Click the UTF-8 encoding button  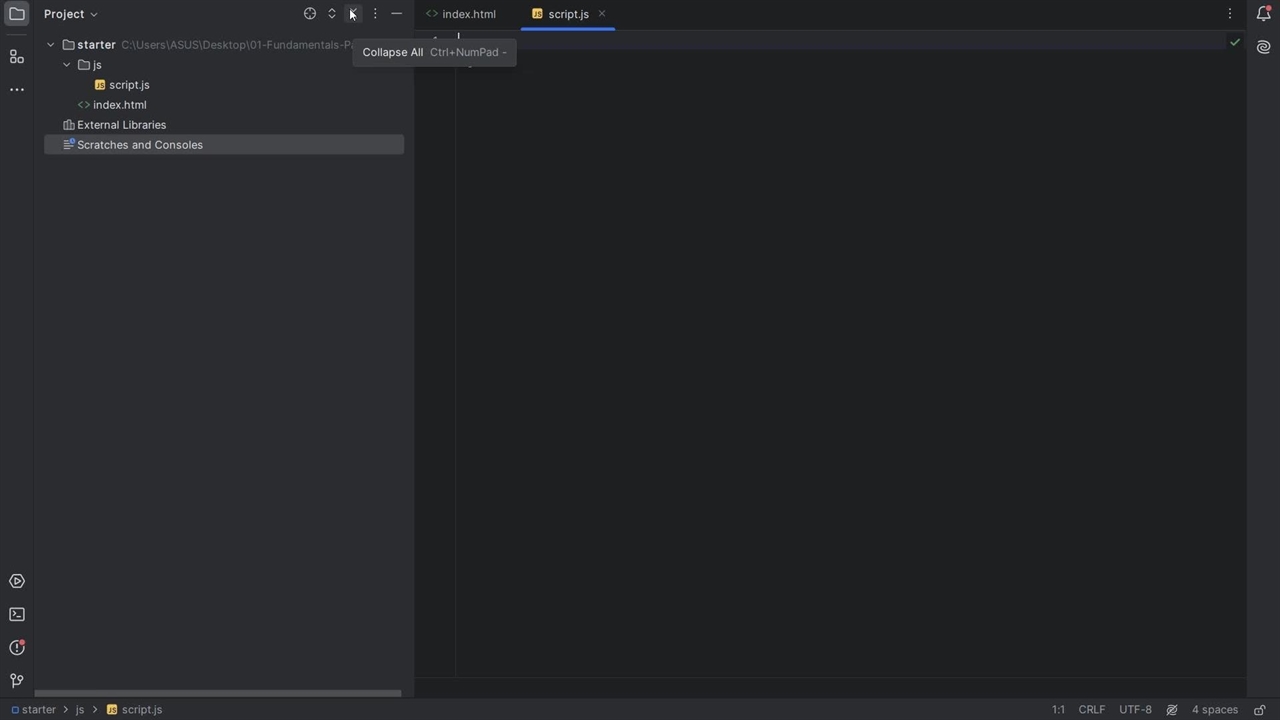point(1135,710)
